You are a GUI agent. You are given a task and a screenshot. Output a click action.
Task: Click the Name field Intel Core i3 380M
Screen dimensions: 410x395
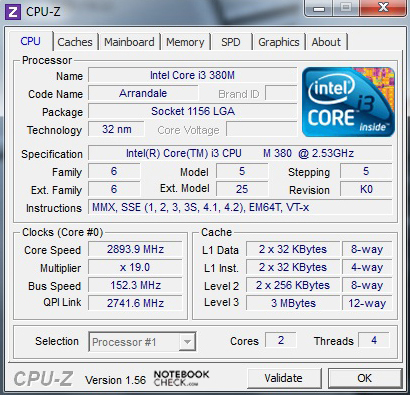[192, 75]
